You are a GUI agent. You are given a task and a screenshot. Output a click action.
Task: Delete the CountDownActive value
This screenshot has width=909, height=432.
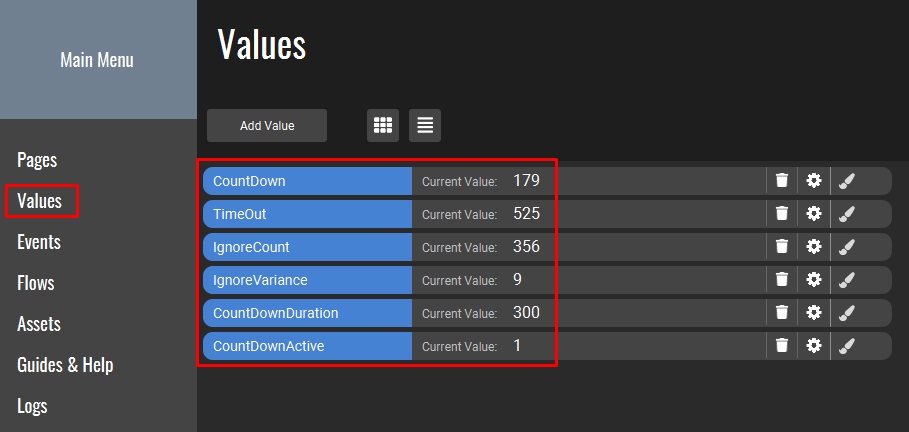point(782,346)
